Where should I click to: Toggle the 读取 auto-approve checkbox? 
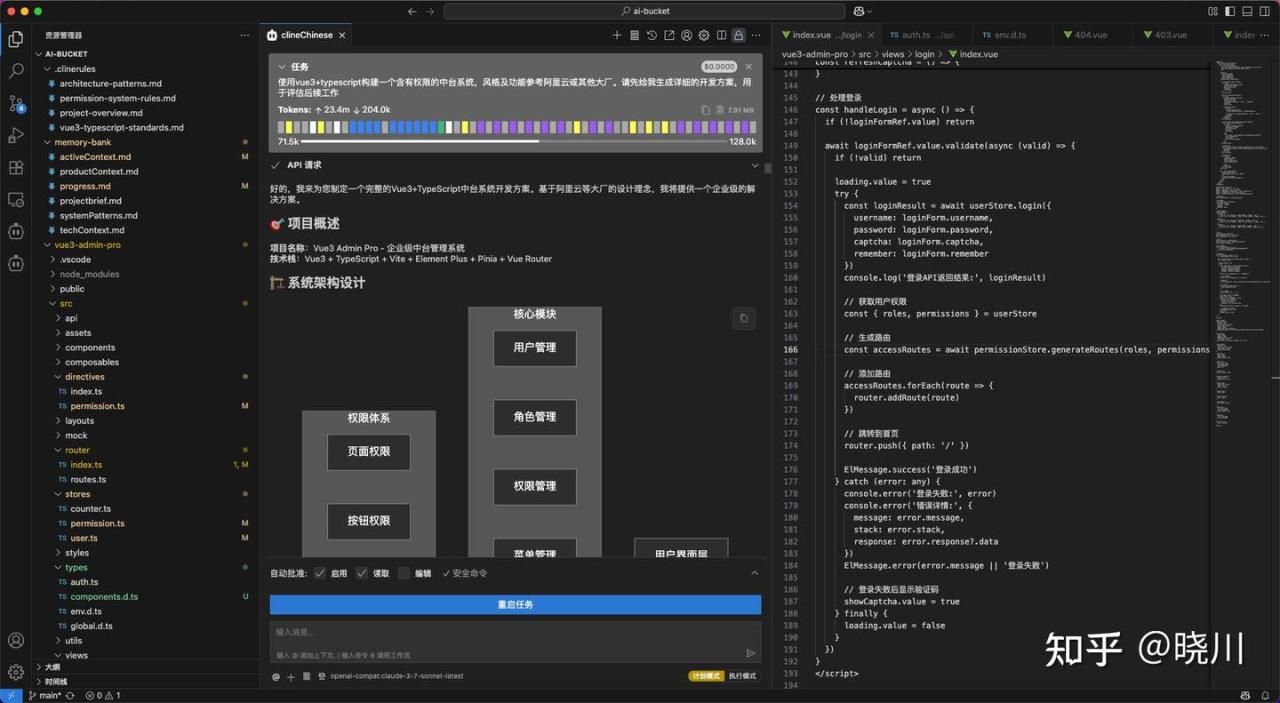pos(362,573)
